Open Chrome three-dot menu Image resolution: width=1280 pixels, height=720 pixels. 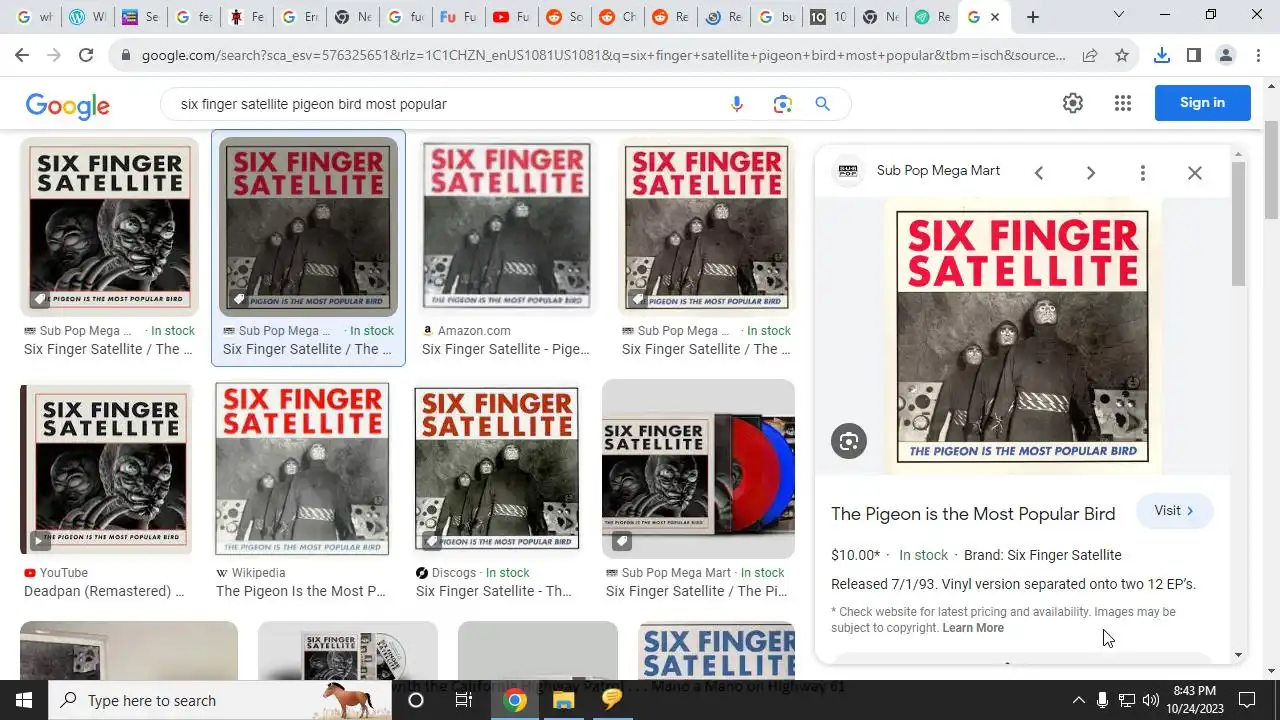tap(1258, 56)
